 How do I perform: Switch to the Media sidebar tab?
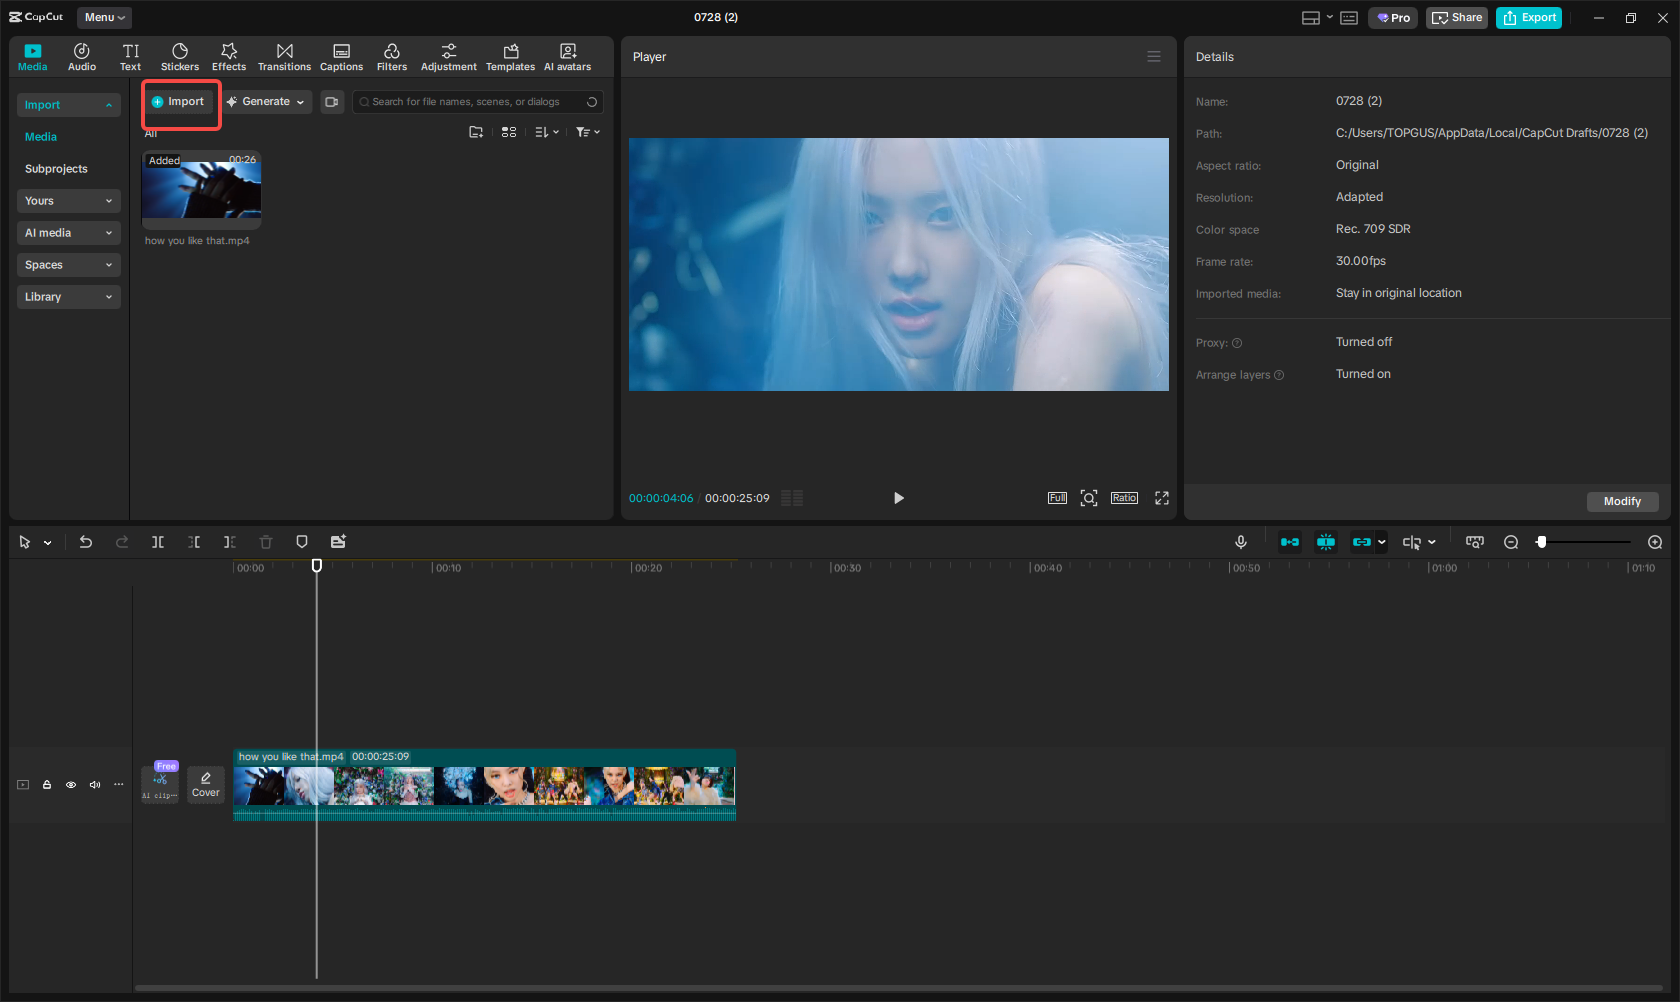point(40,136)
